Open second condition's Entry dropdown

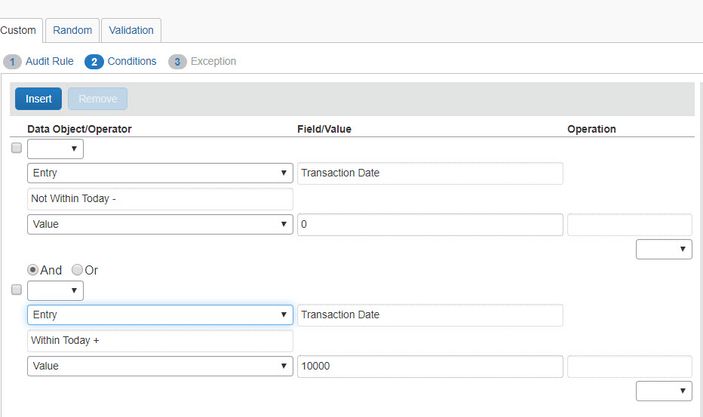160,315
